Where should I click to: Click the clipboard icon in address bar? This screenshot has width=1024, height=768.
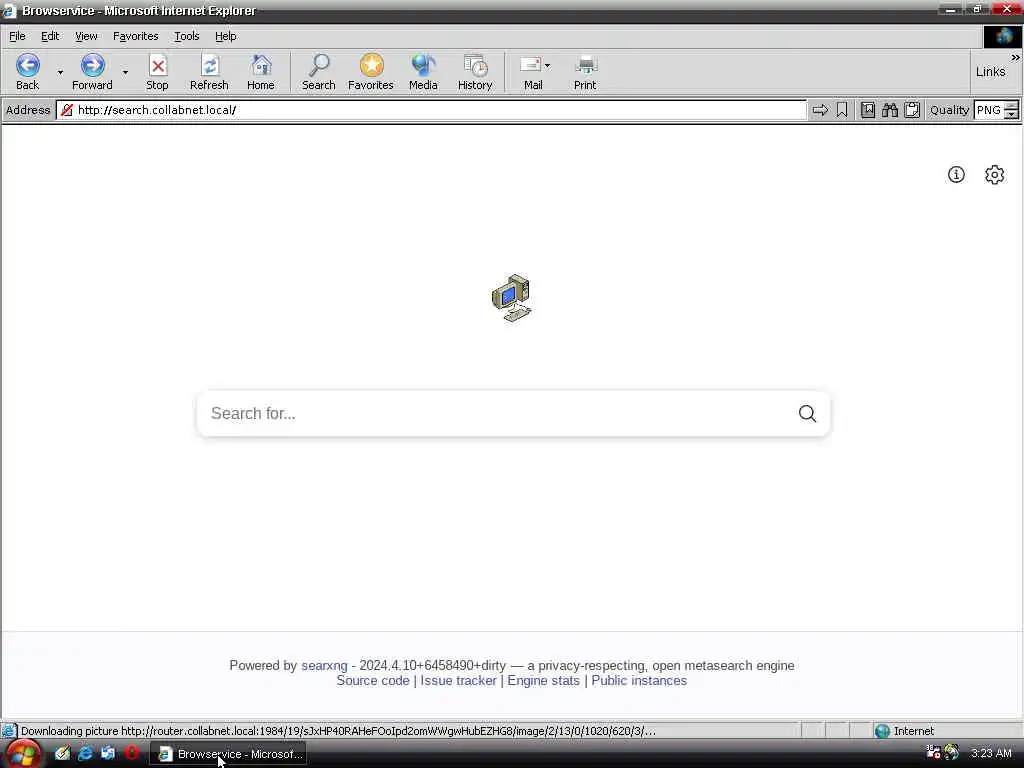(912, 110)
